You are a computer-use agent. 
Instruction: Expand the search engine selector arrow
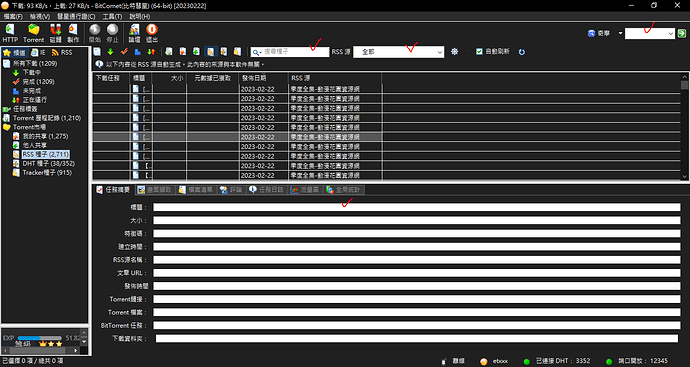pyautogui.click(x=620, y=33)
